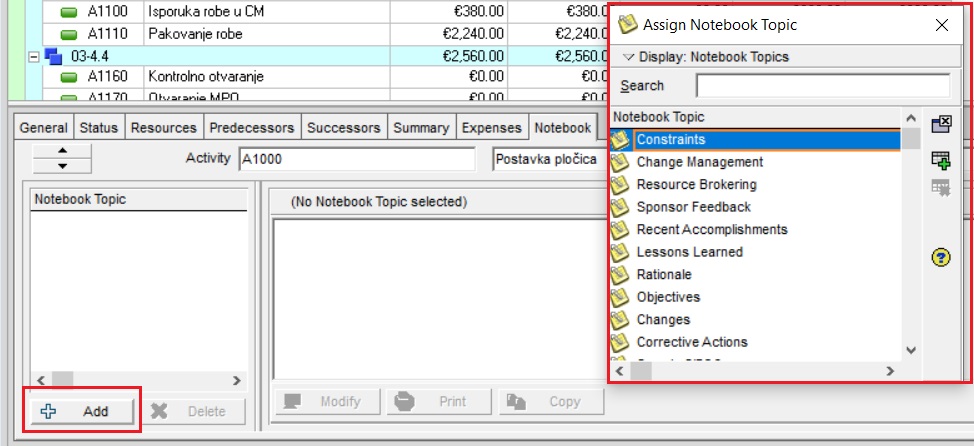Screen dimensions: 974x446
Task: Click the notebook icon beside Lessons Learned
Action: 620,252
